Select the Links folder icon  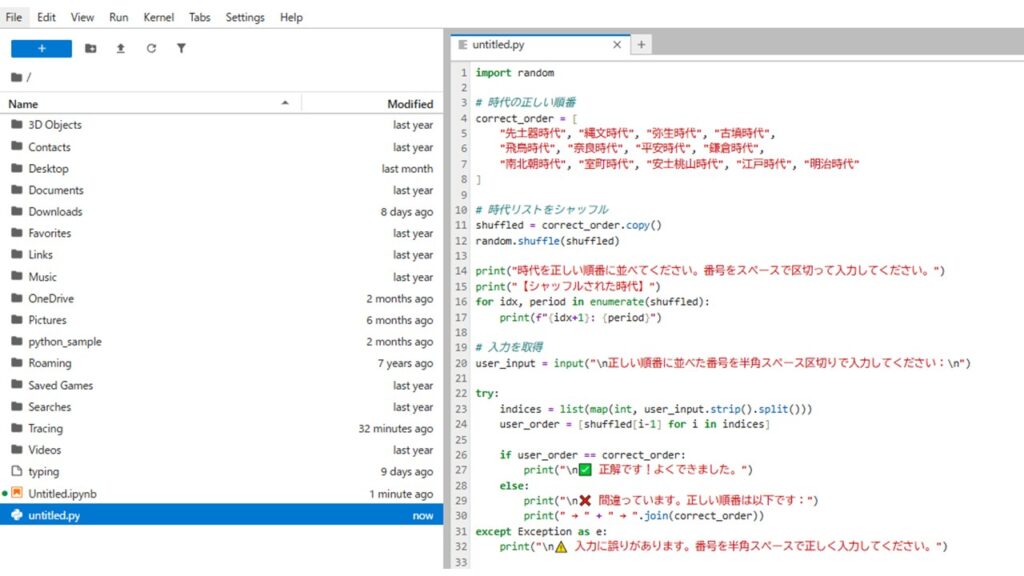click(17, 254)
